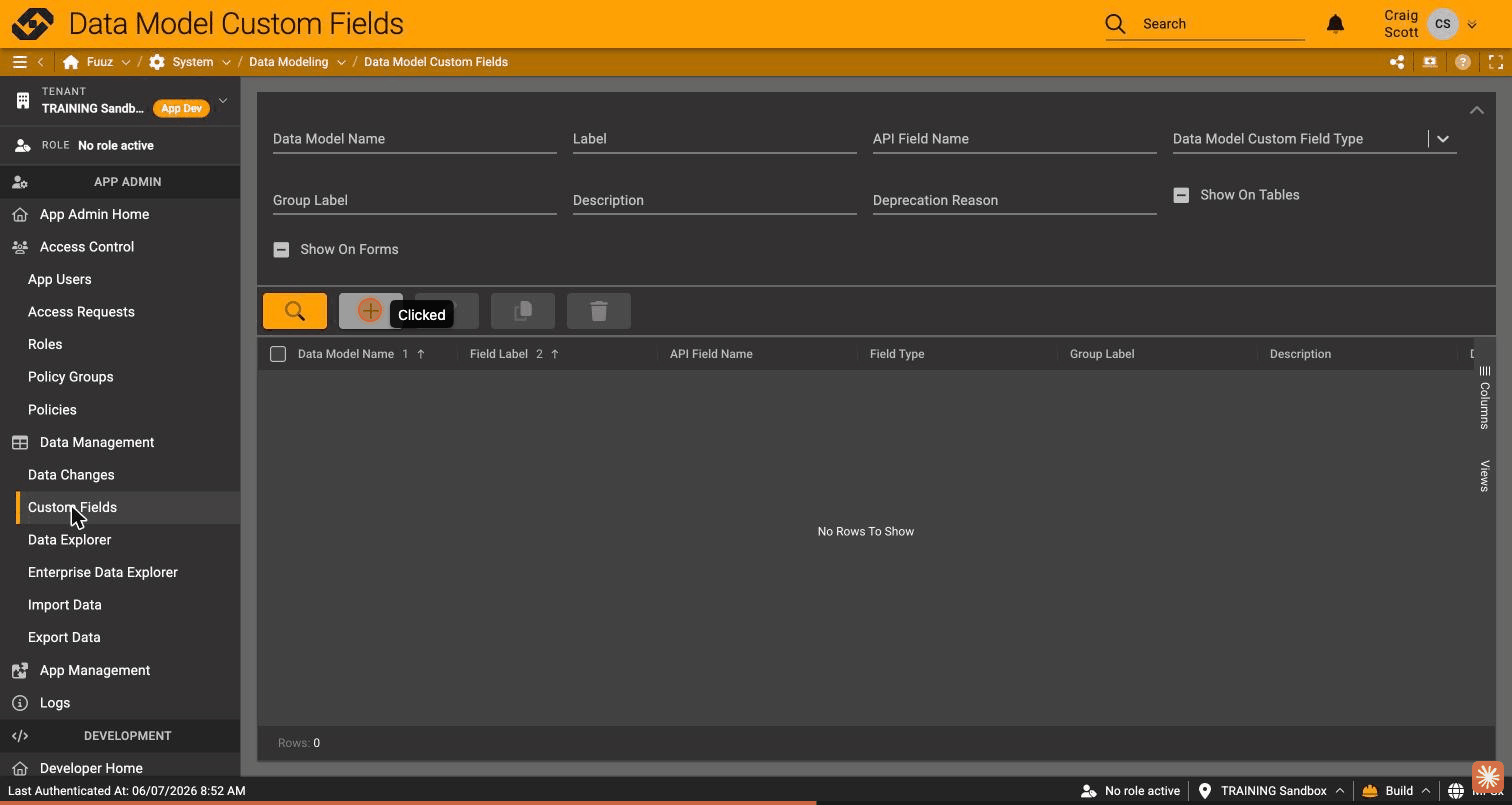Click the App Dev badge
This screenshot has width=1512, height=805.
click(181, 109)
